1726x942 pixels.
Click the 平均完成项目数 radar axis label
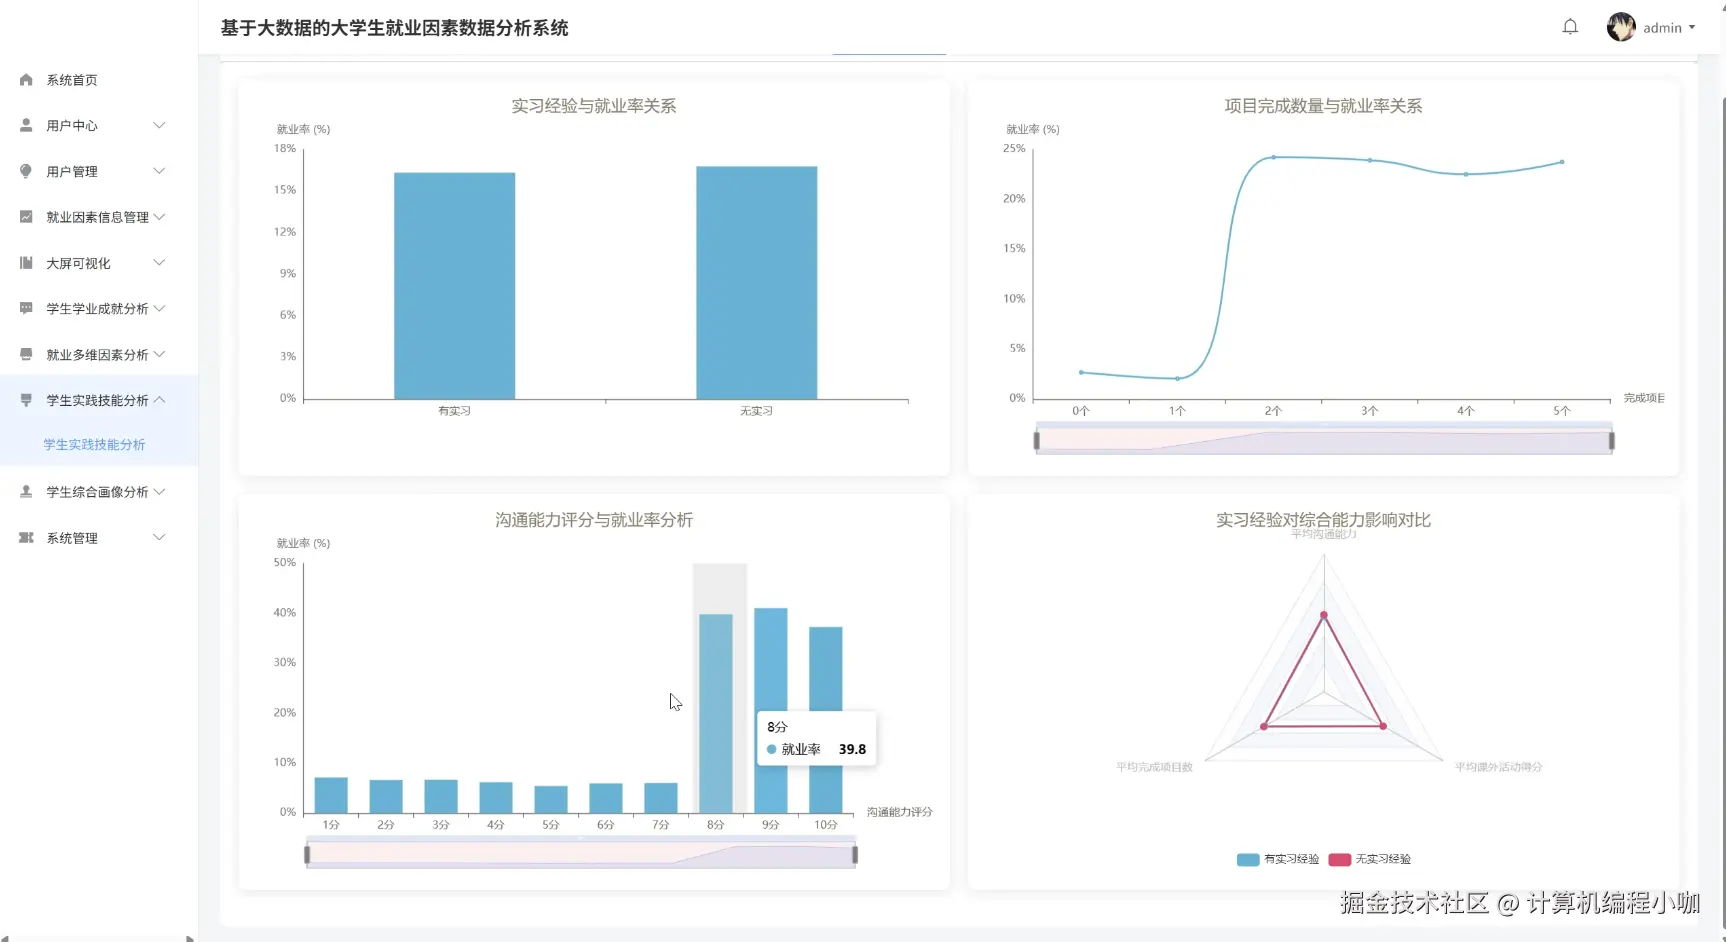click(1154, 767)
